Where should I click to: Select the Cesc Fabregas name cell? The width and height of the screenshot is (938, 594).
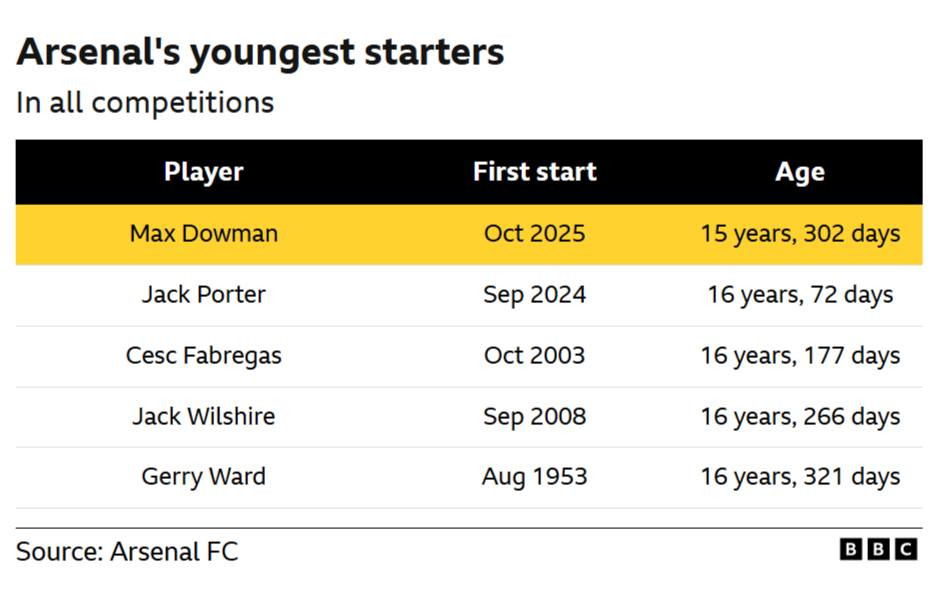(204, 356)
